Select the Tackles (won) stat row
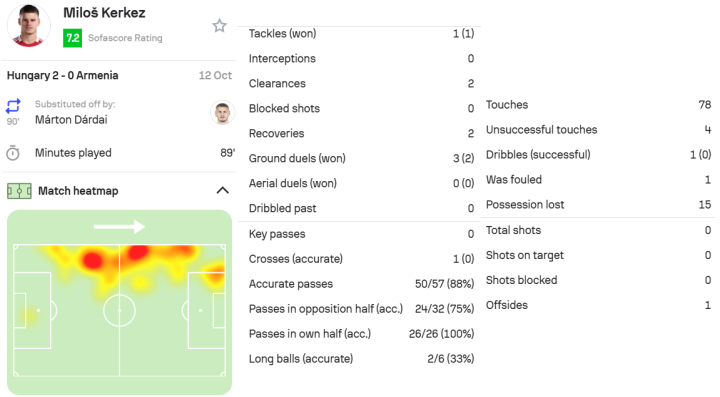The height and width of the screenshot is (397, 720). pyautogui.click(x=361, y=34)
